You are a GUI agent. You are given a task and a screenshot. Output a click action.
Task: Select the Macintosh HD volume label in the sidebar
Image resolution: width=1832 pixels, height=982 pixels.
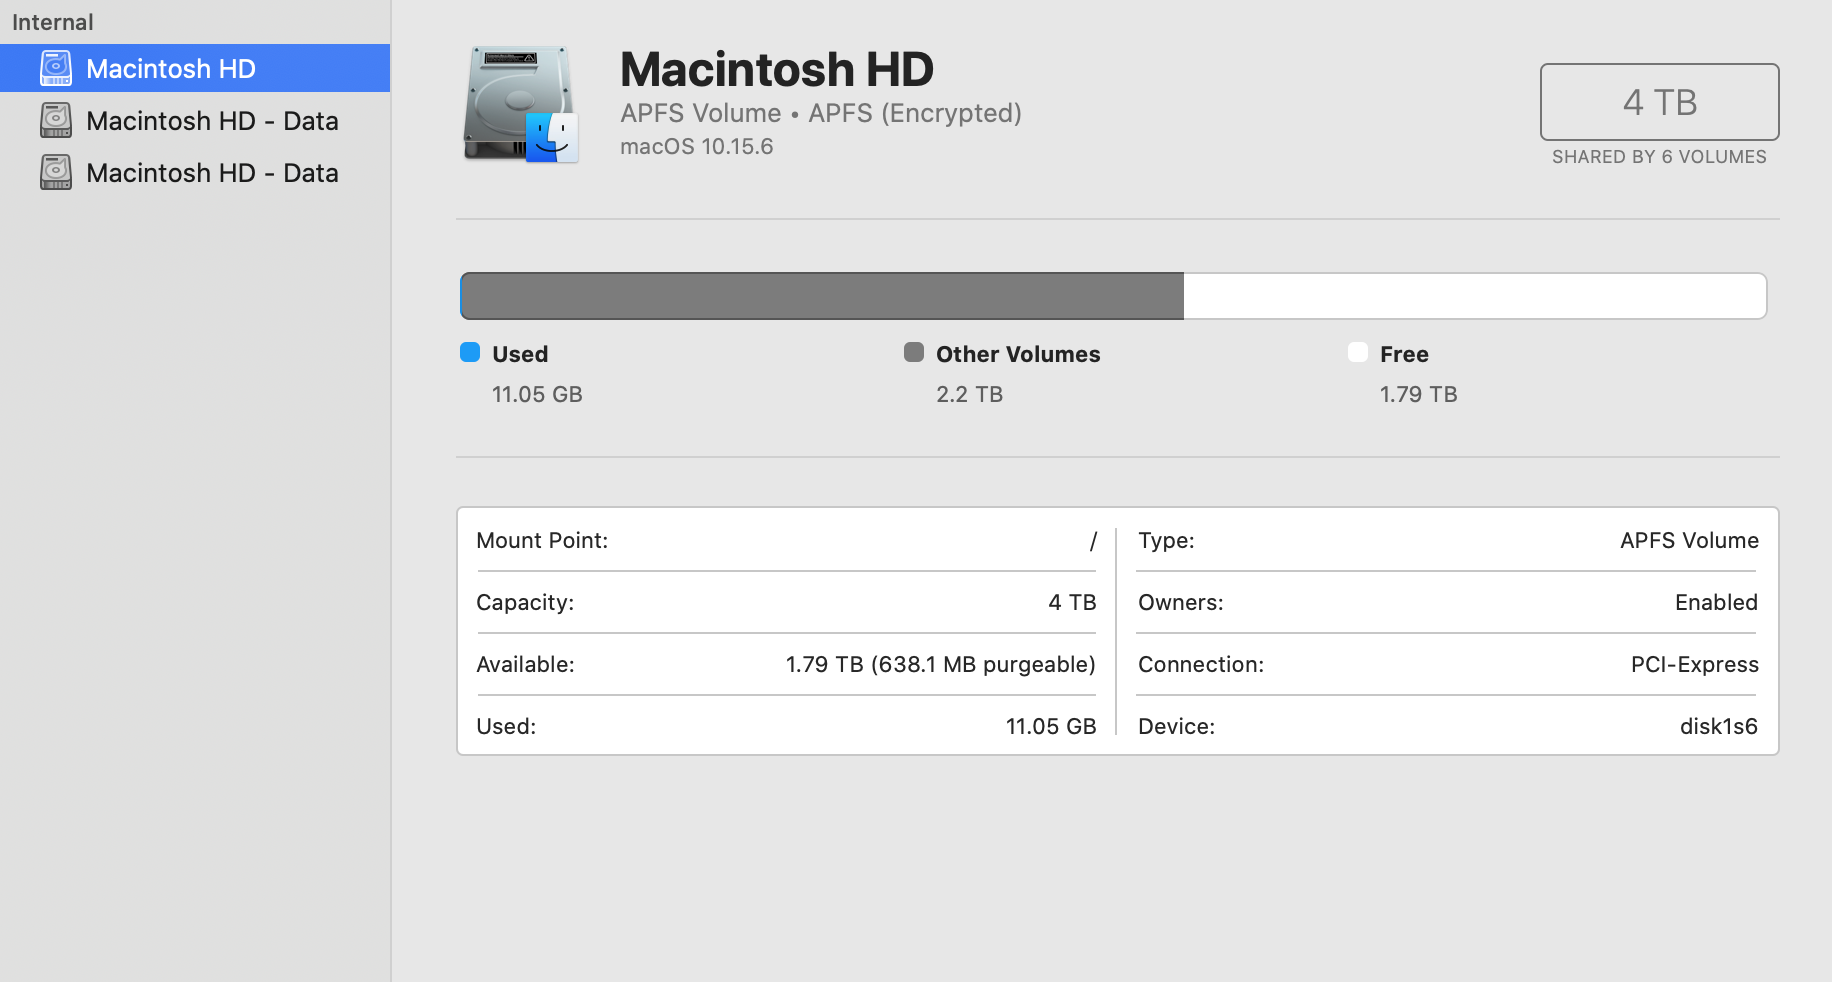[x=171, y=68]
